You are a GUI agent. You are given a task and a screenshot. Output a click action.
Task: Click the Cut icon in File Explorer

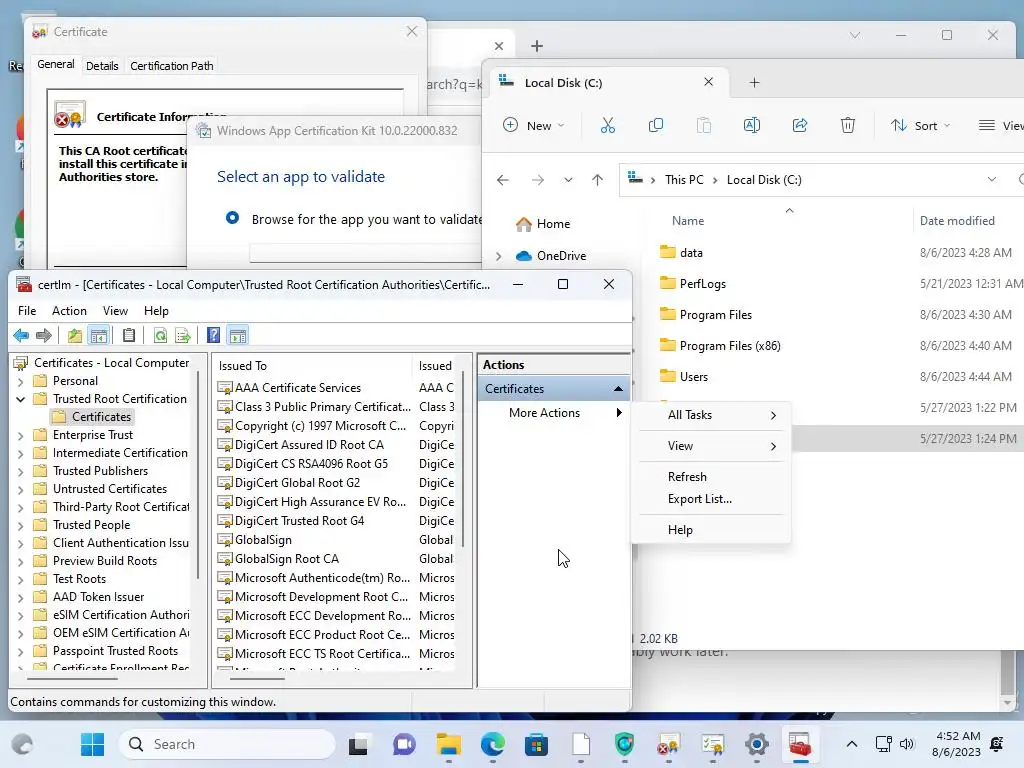(608, 125)
